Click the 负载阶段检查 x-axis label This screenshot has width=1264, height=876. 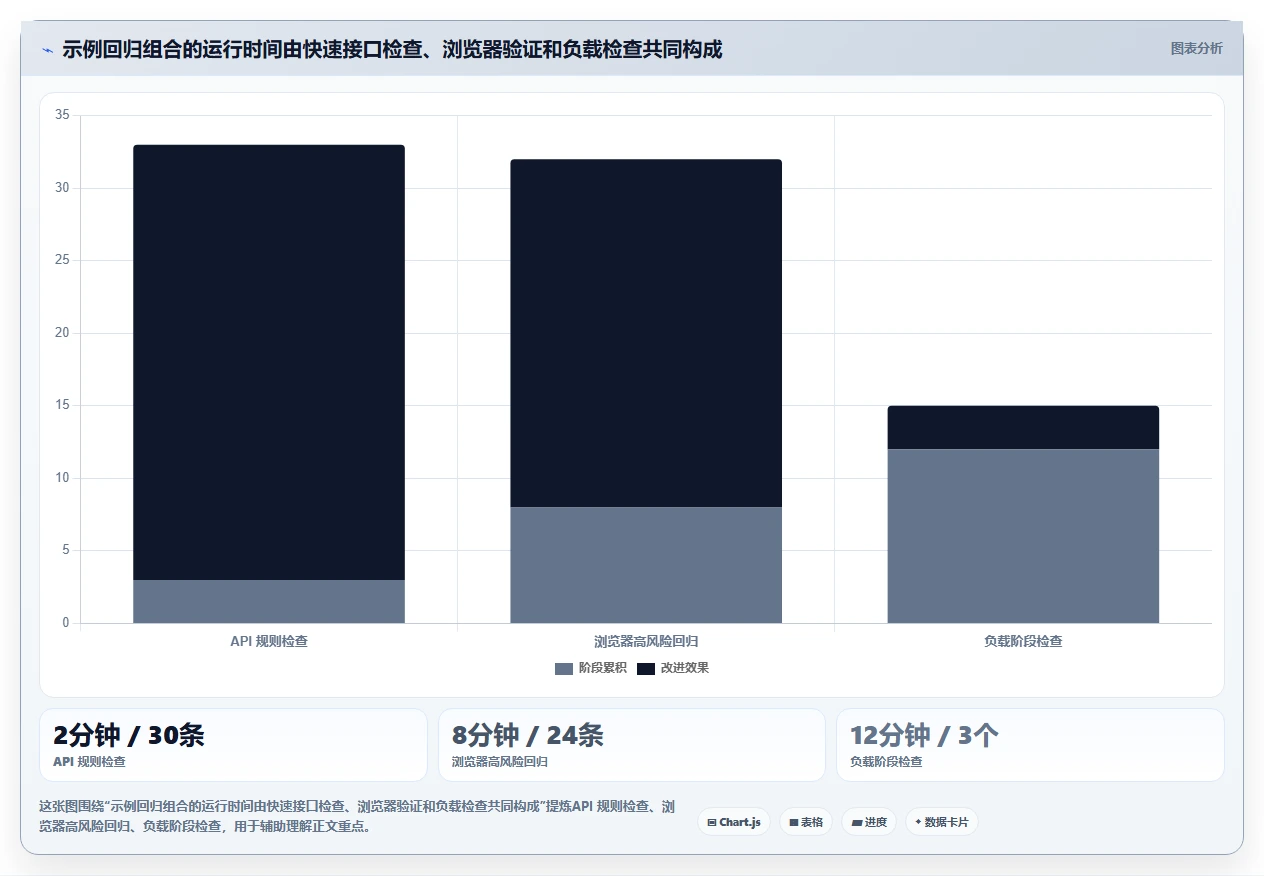pyautogui.click(x=1023, y=641)
